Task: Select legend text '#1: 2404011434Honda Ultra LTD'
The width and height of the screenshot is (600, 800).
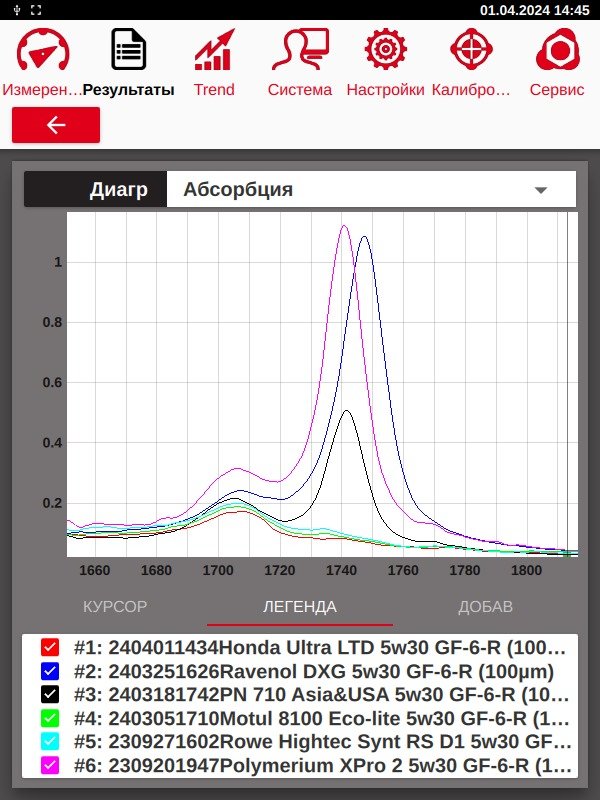Action: click(x=224, y=647)
